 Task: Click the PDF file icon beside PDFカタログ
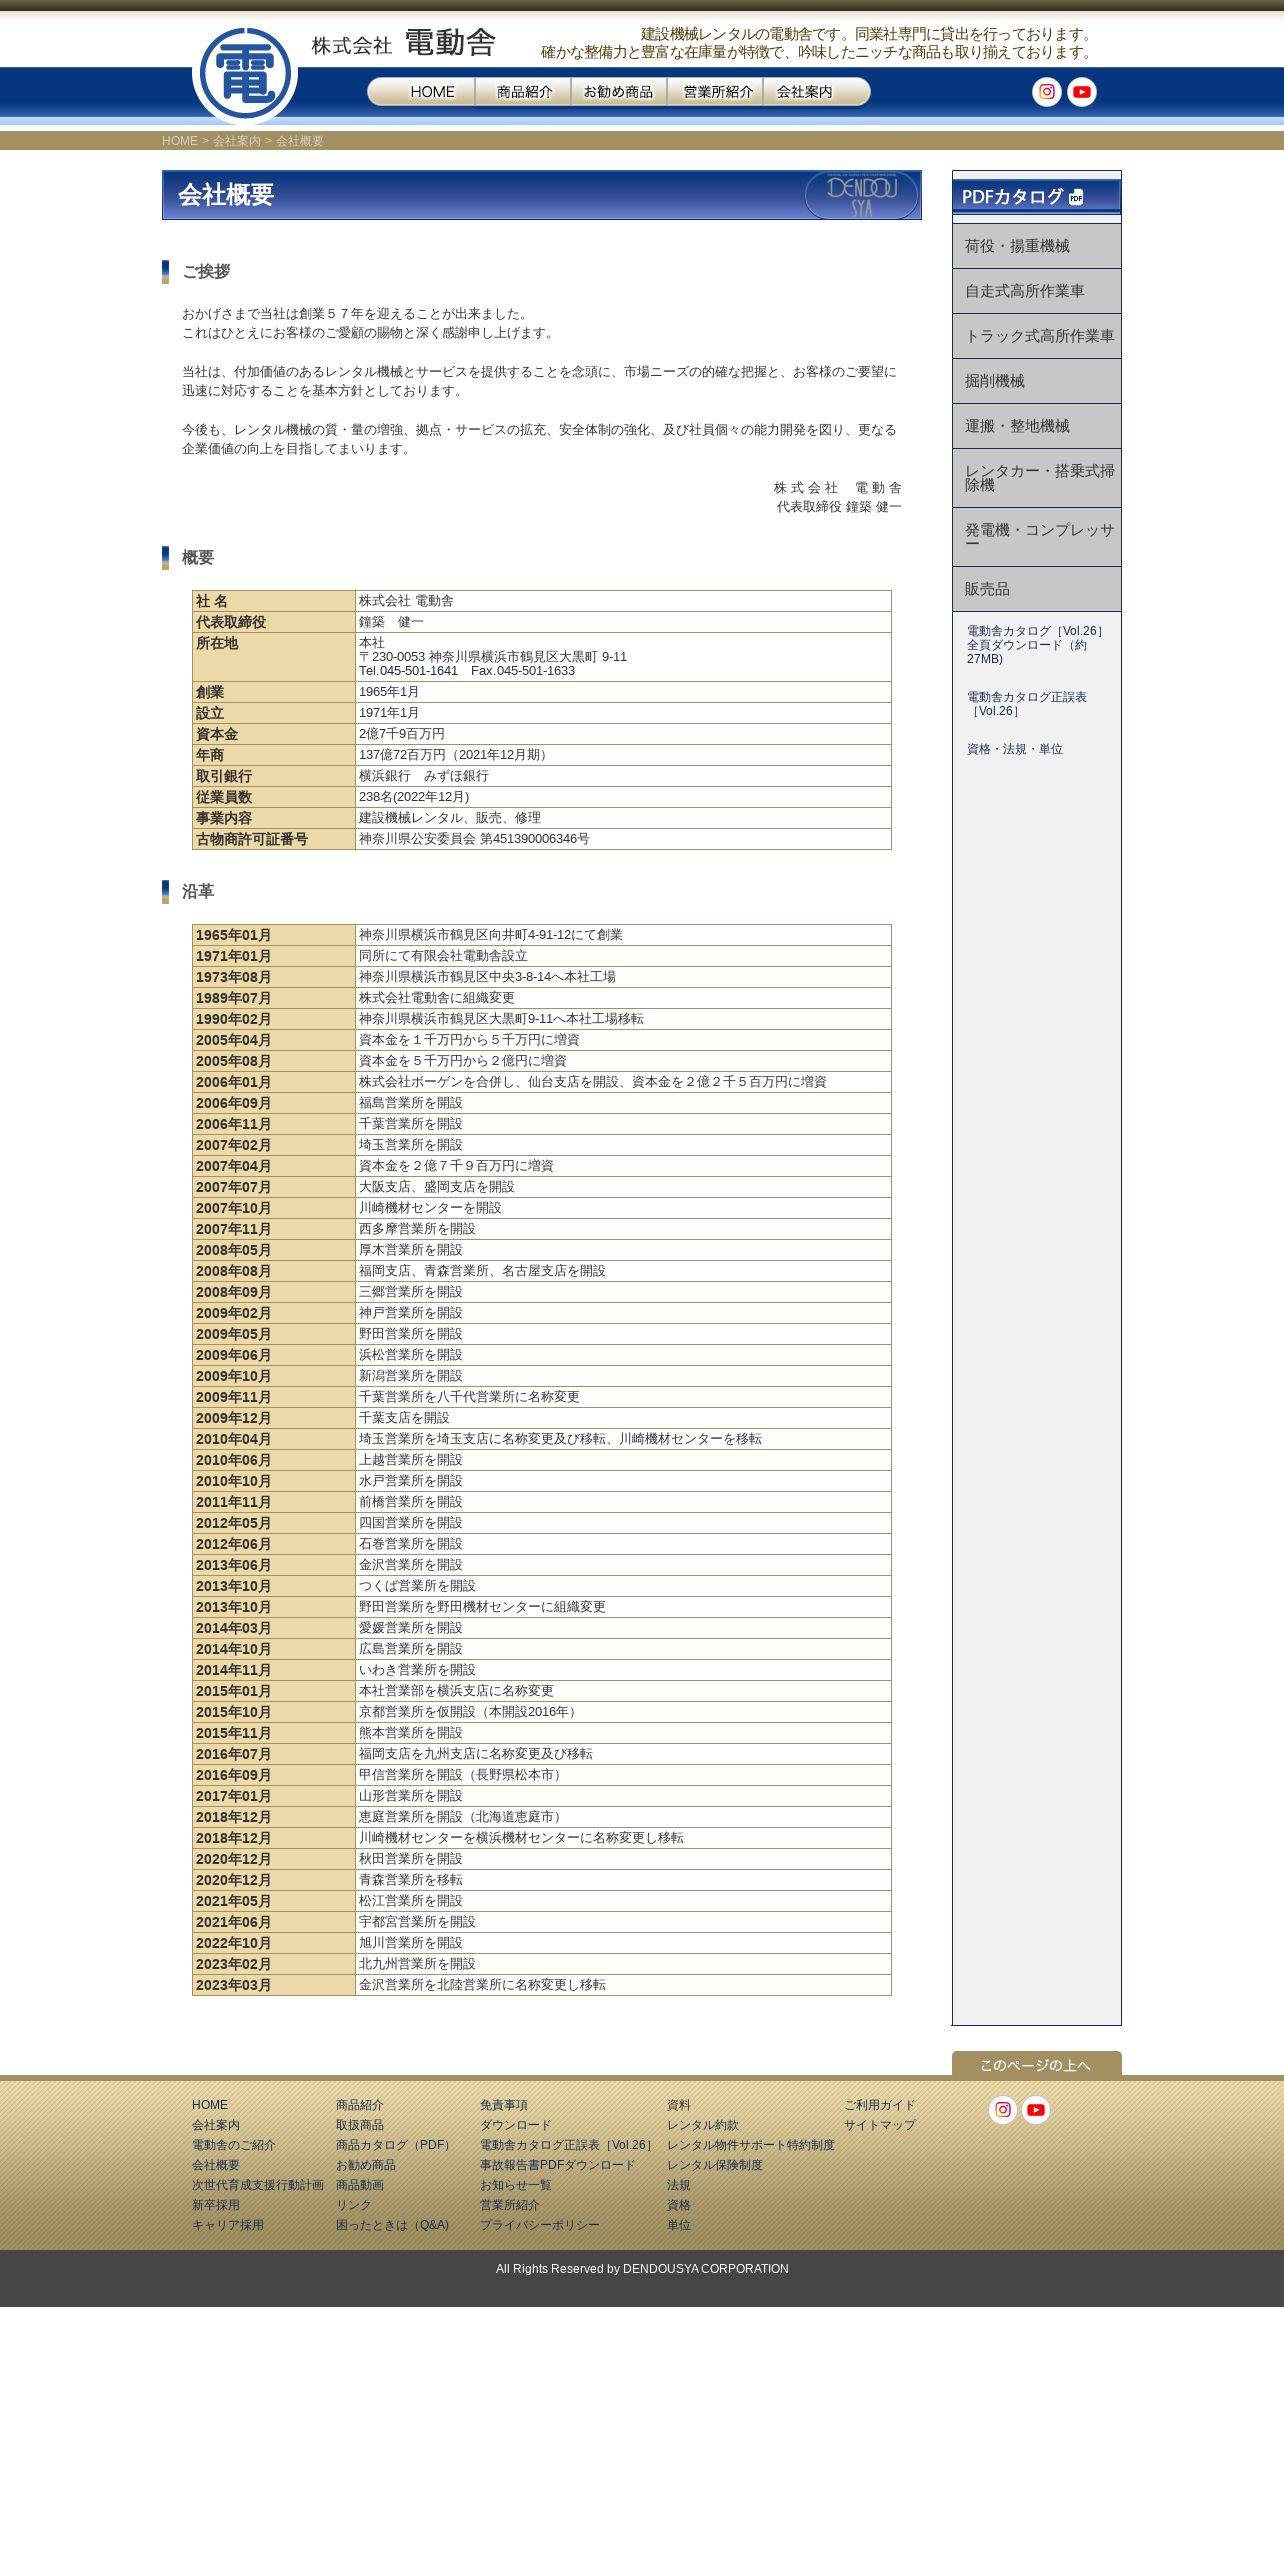tap(1076, 197)
